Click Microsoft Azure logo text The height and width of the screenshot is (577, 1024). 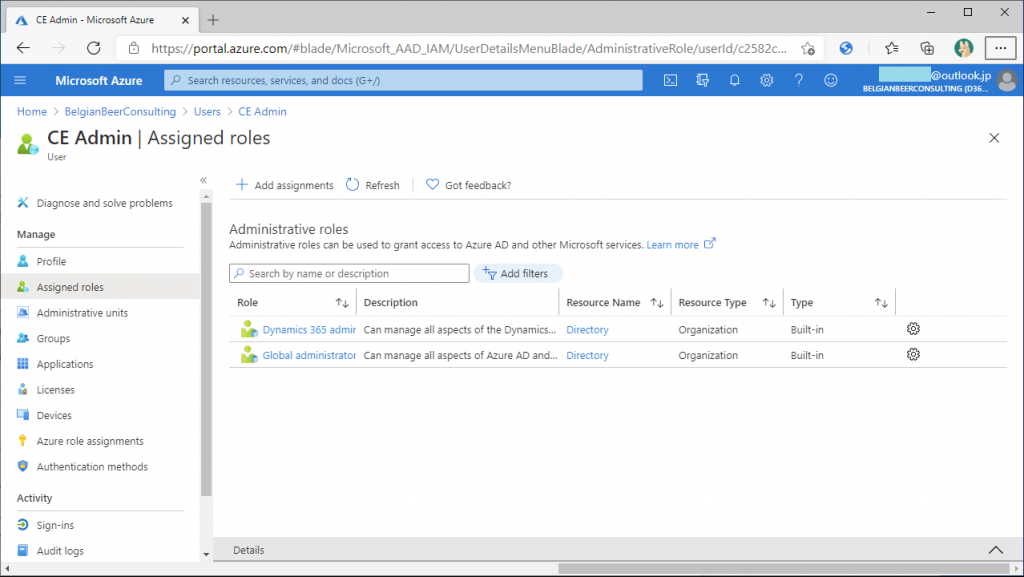(99, 80)
